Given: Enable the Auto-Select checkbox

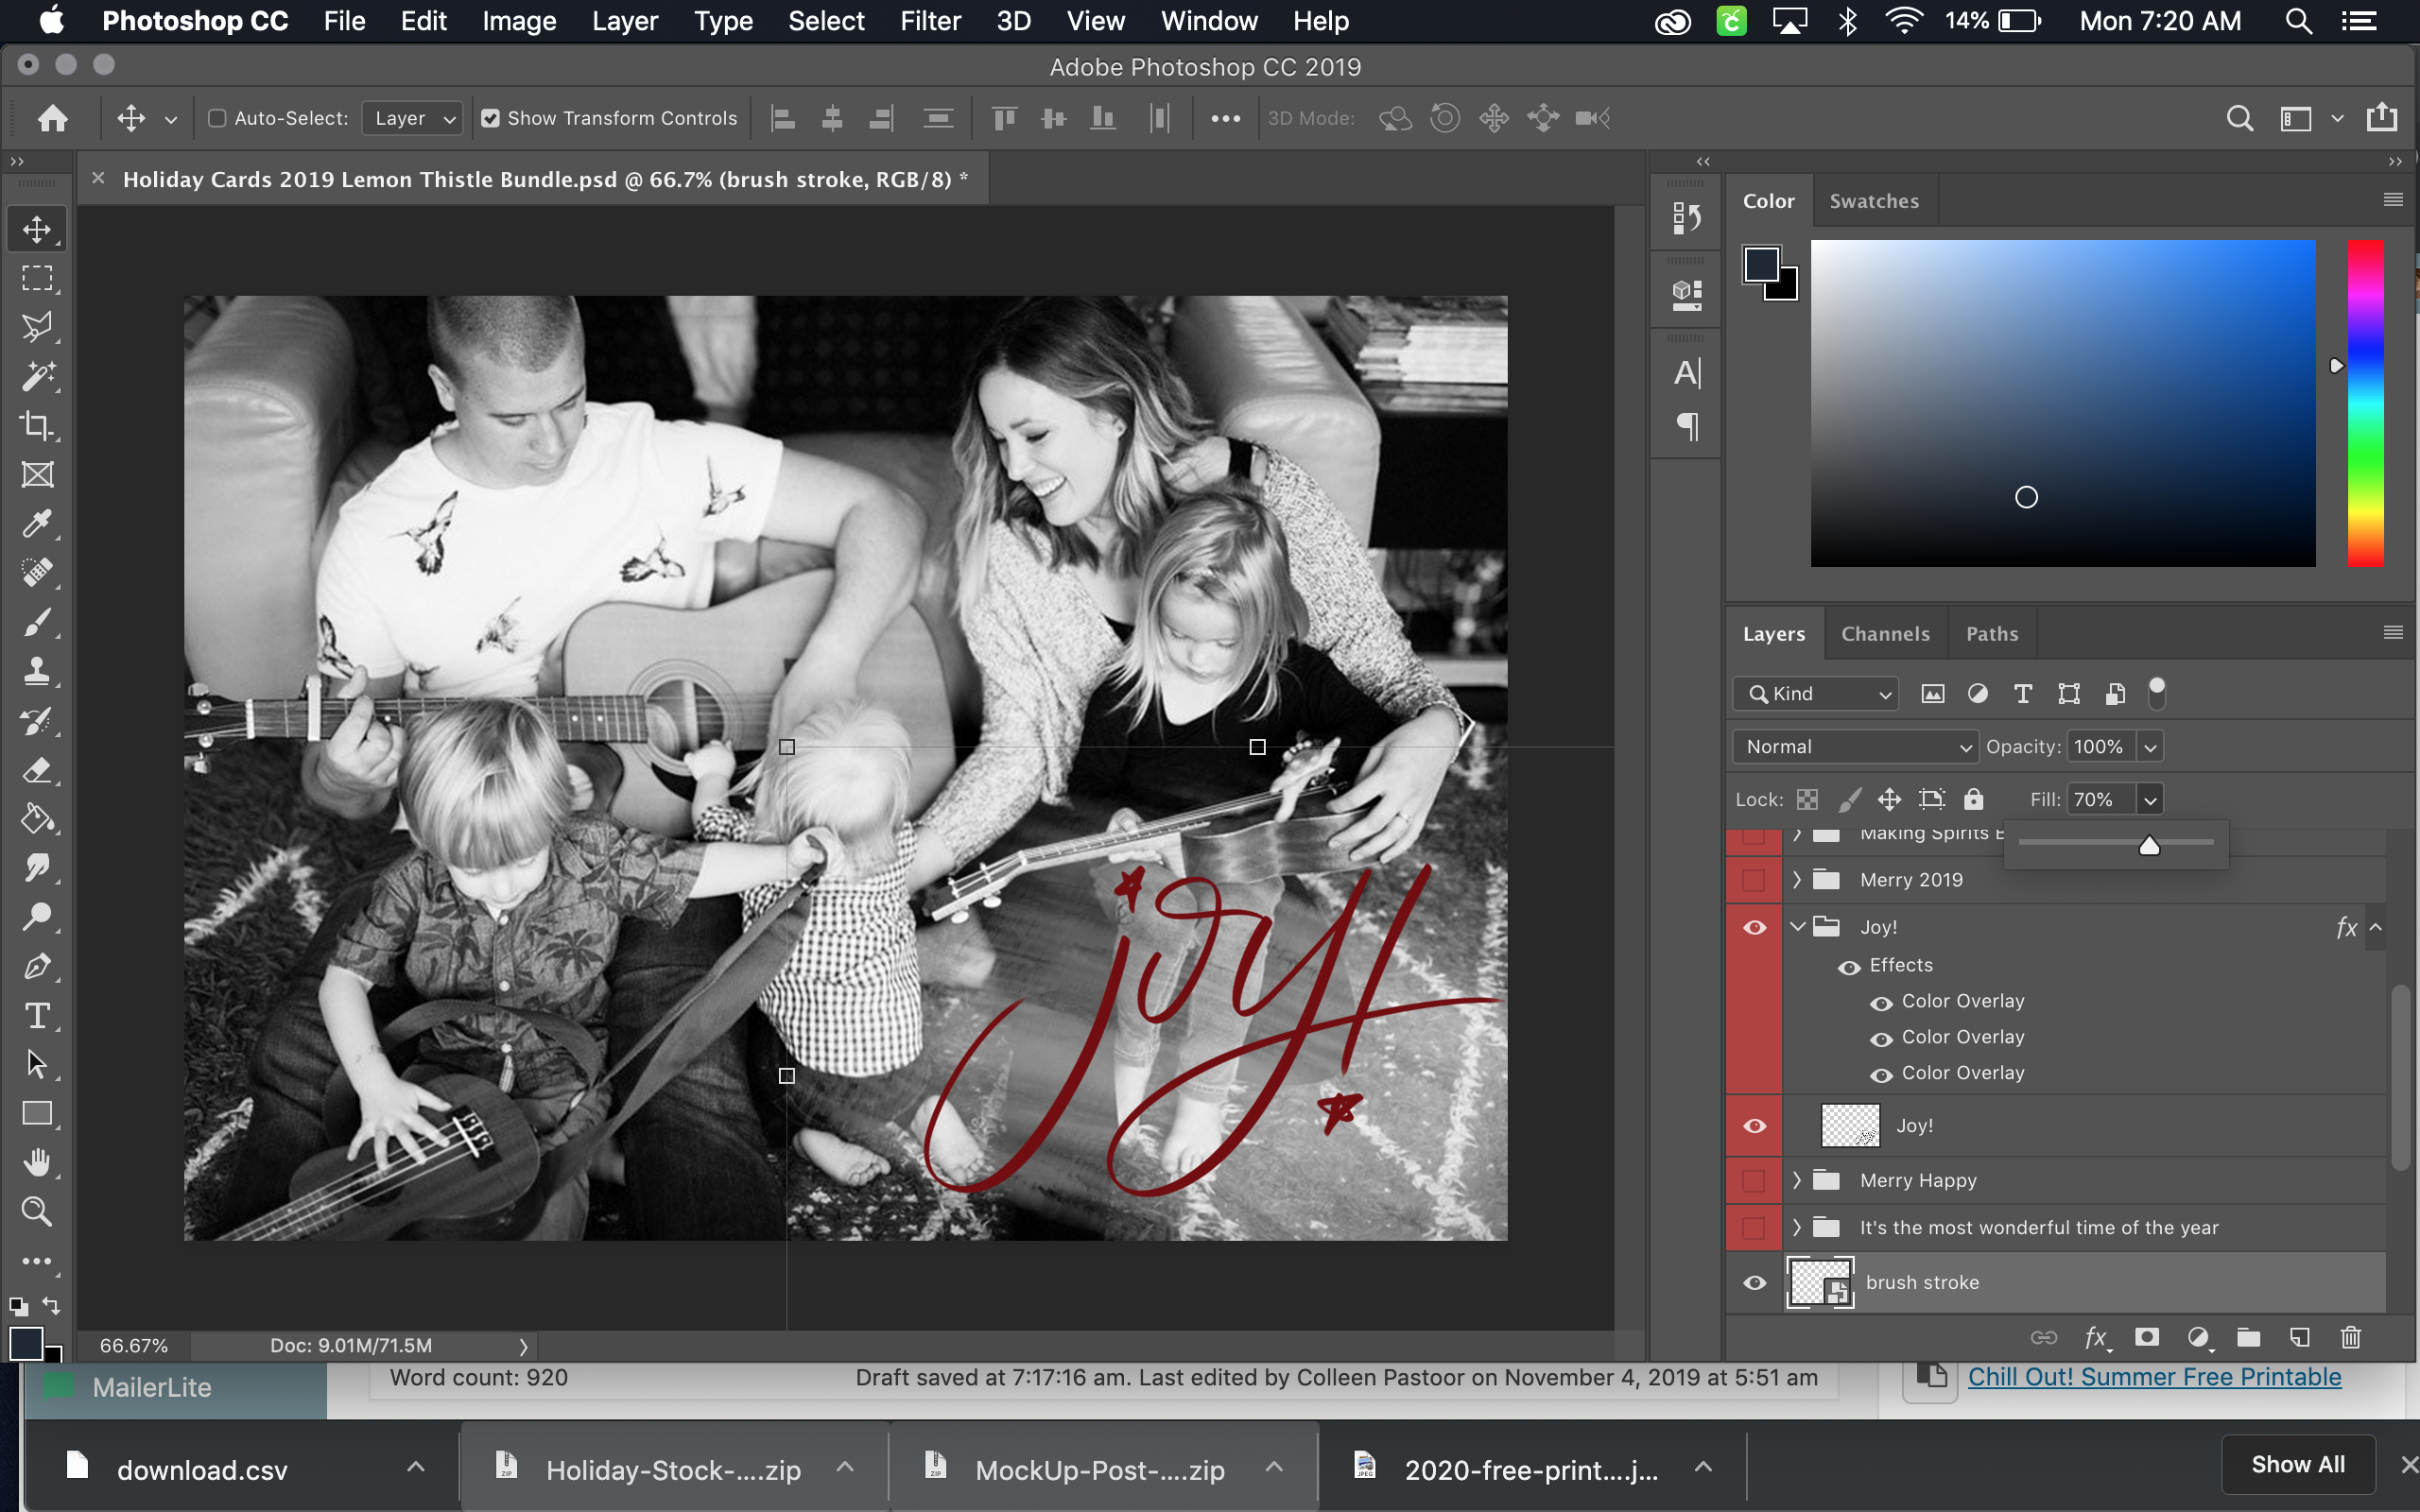Looking at the screenshot, I should point(217,118).
